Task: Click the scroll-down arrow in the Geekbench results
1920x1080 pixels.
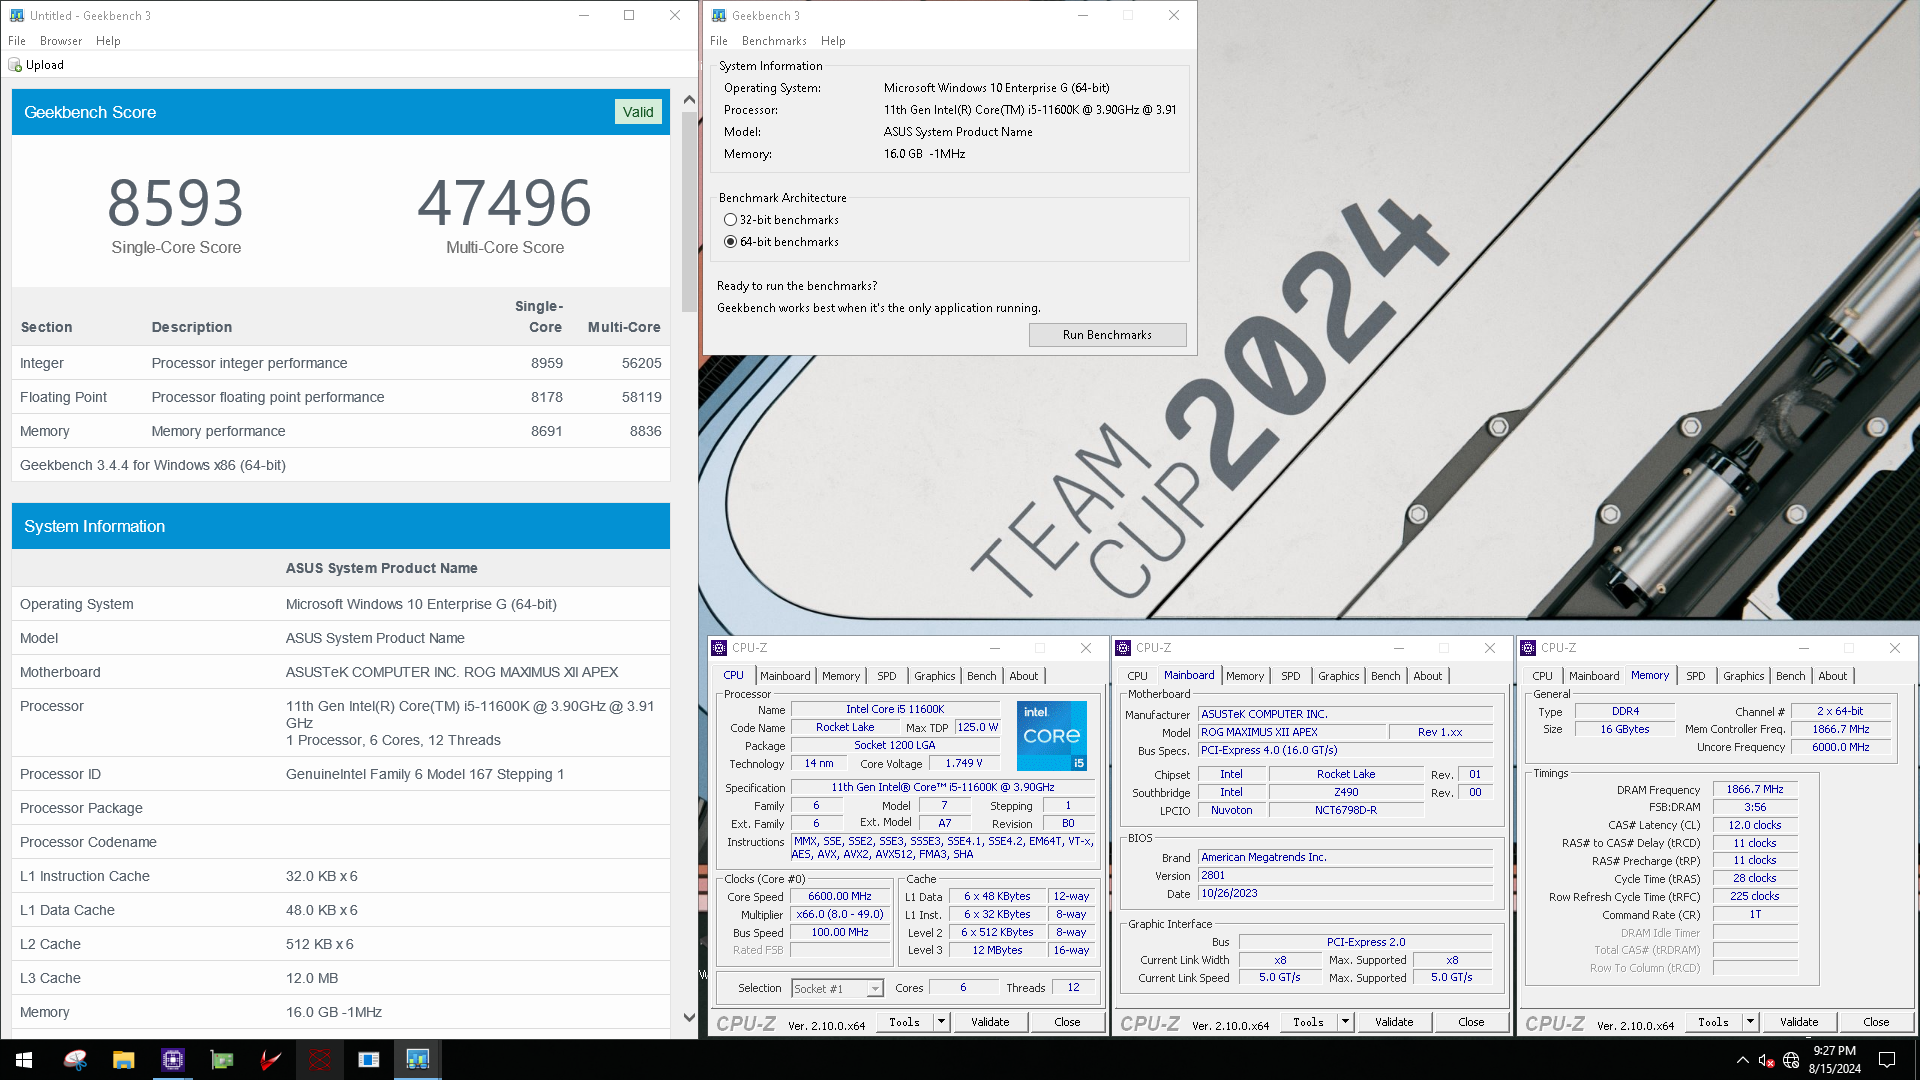Action: 689,1018
